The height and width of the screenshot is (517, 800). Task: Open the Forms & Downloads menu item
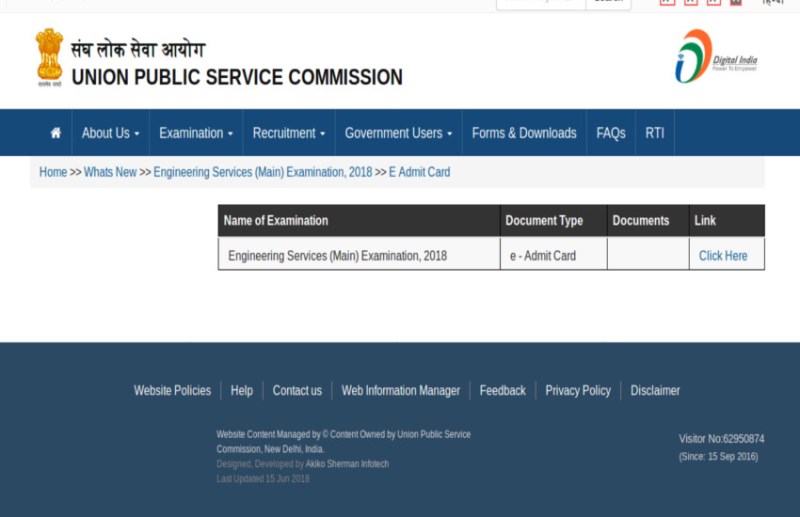524,133
